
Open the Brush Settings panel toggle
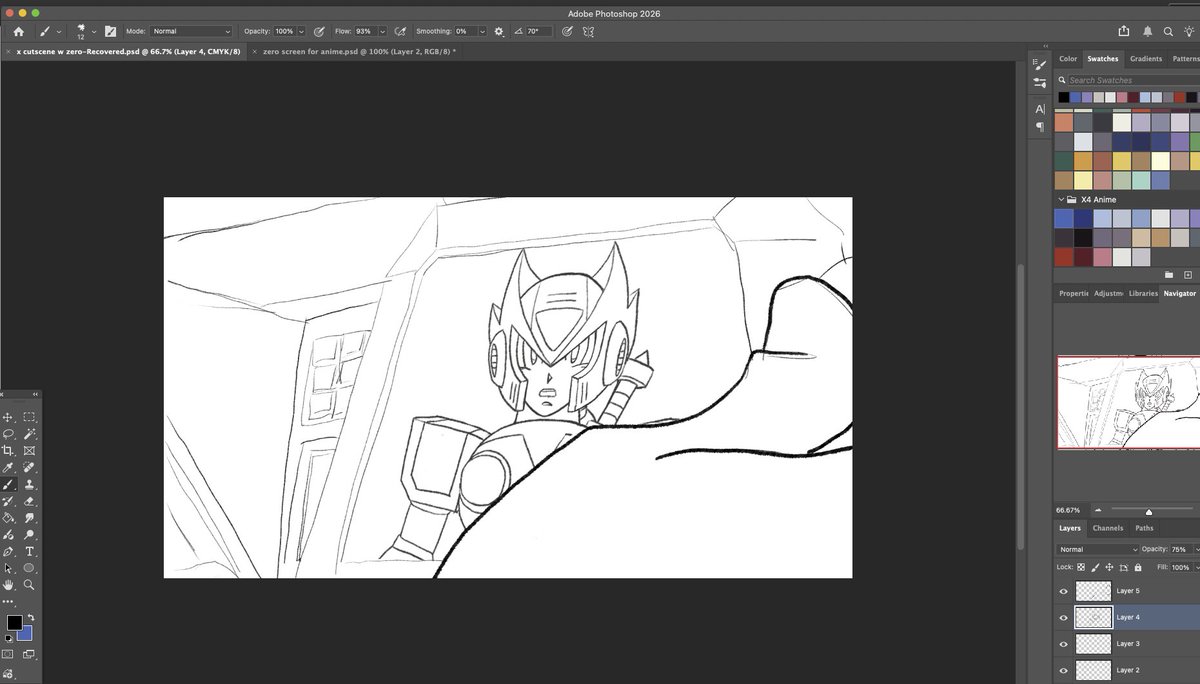(110, 31)
